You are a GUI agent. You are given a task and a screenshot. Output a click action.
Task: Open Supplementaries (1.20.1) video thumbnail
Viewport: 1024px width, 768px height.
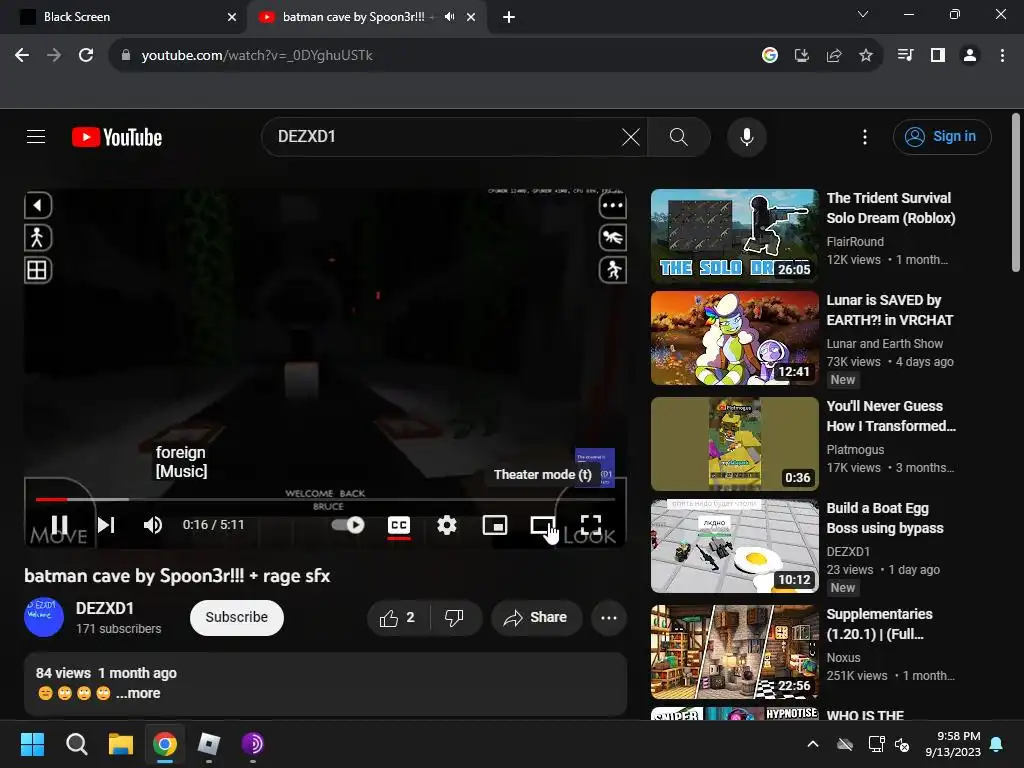point(735,652)
